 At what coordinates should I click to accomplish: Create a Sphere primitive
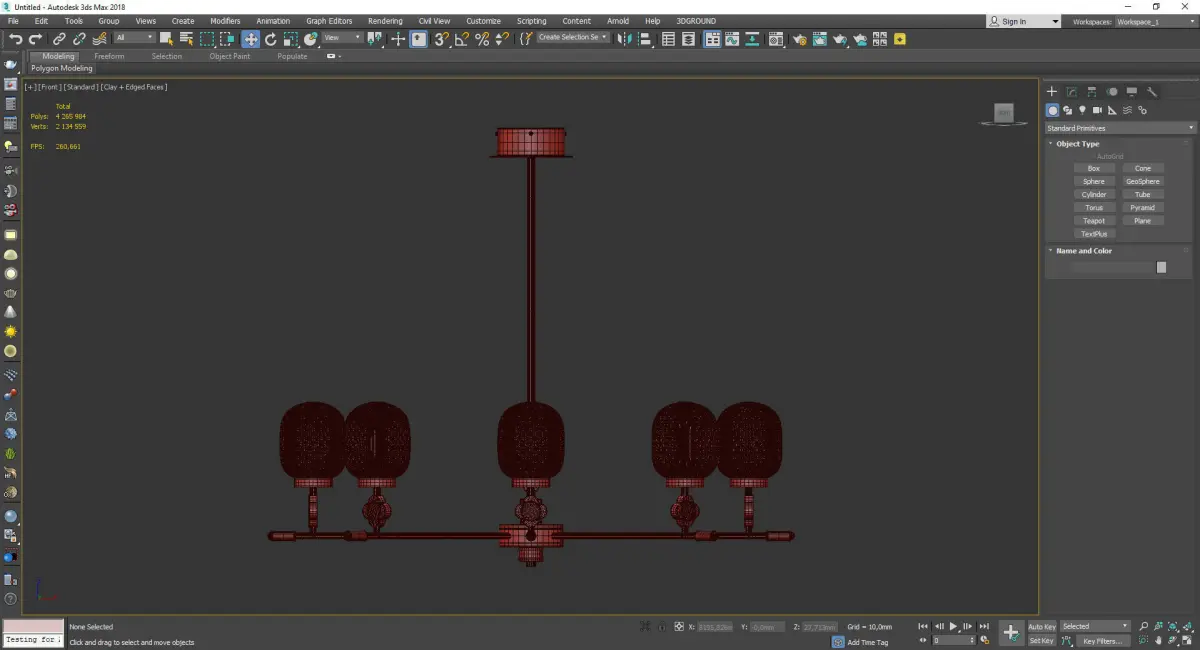pos(1094,182)
